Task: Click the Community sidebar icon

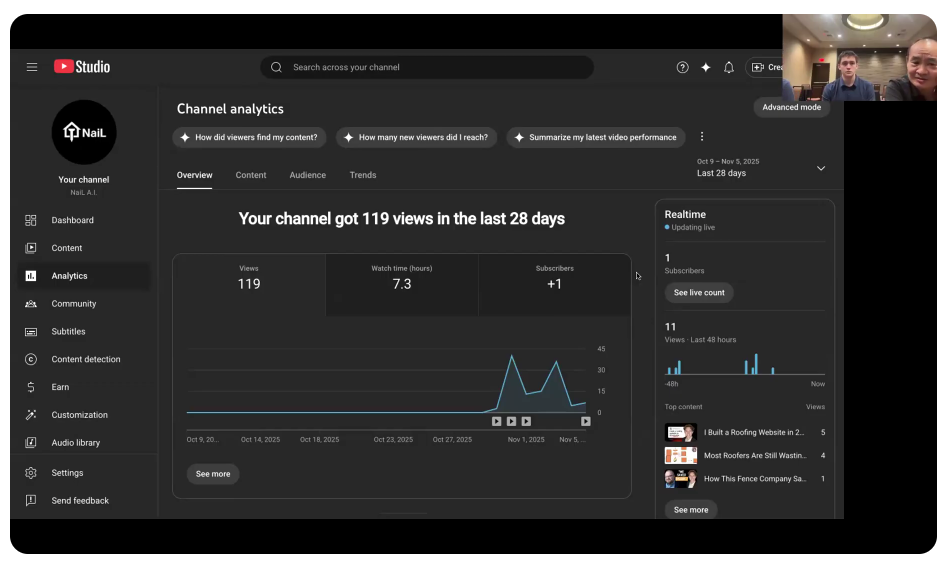Action: 31,303
